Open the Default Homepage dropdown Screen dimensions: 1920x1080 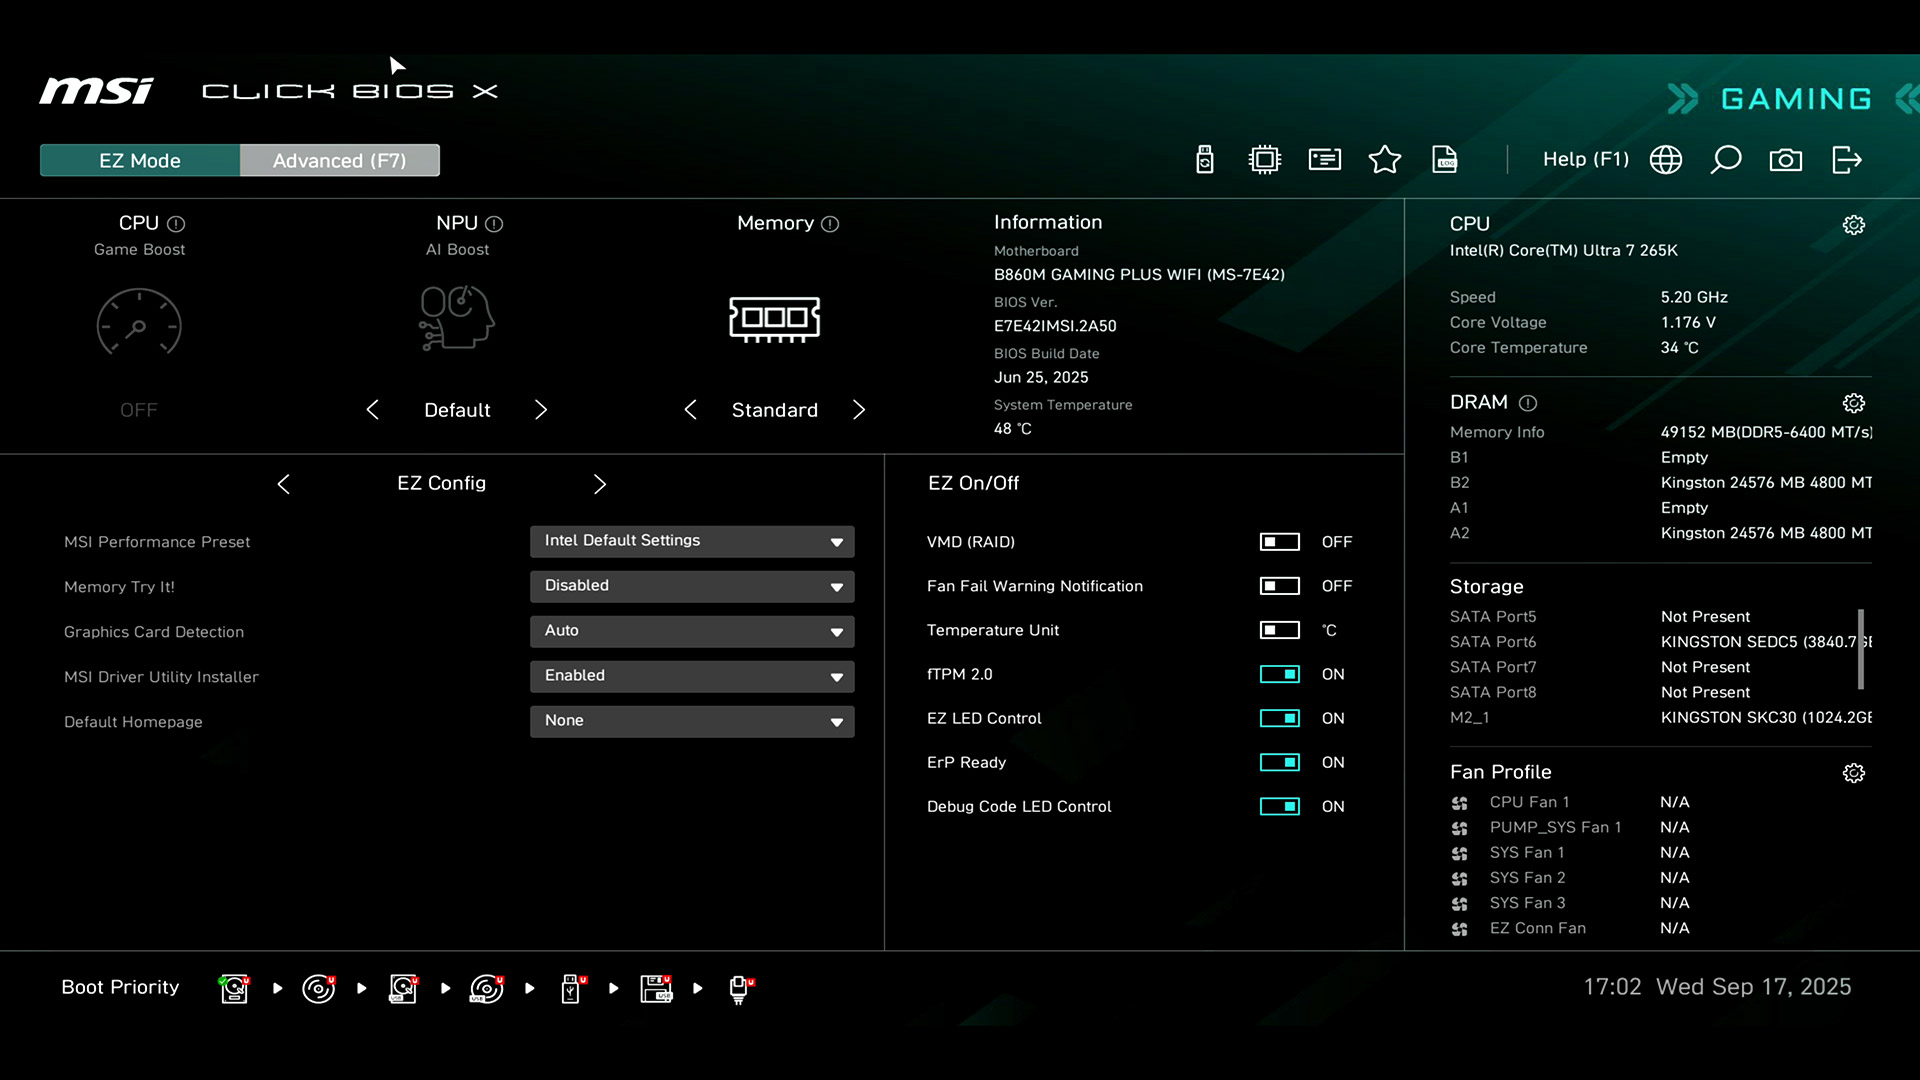click(x=692, y=721)
